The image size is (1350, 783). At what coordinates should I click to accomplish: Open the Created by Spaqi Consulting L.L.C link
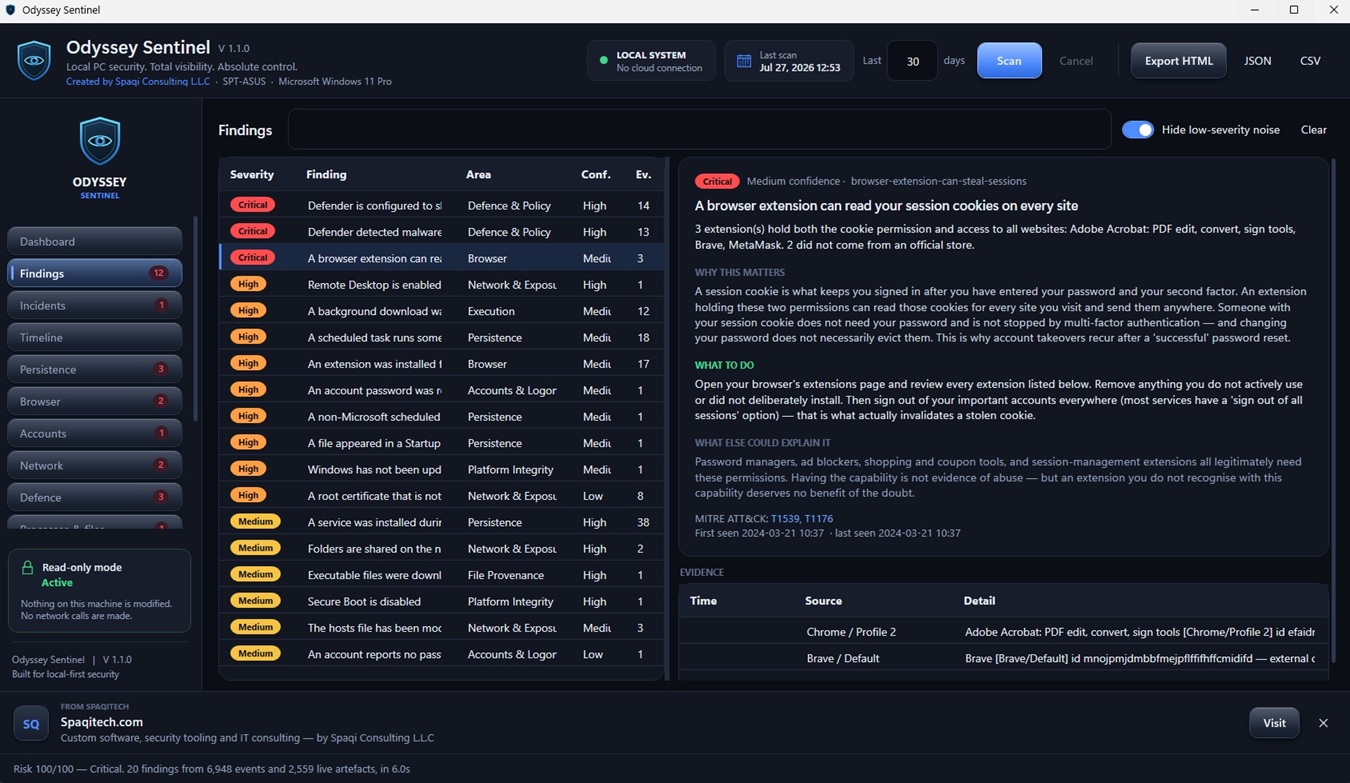(138, 81)
